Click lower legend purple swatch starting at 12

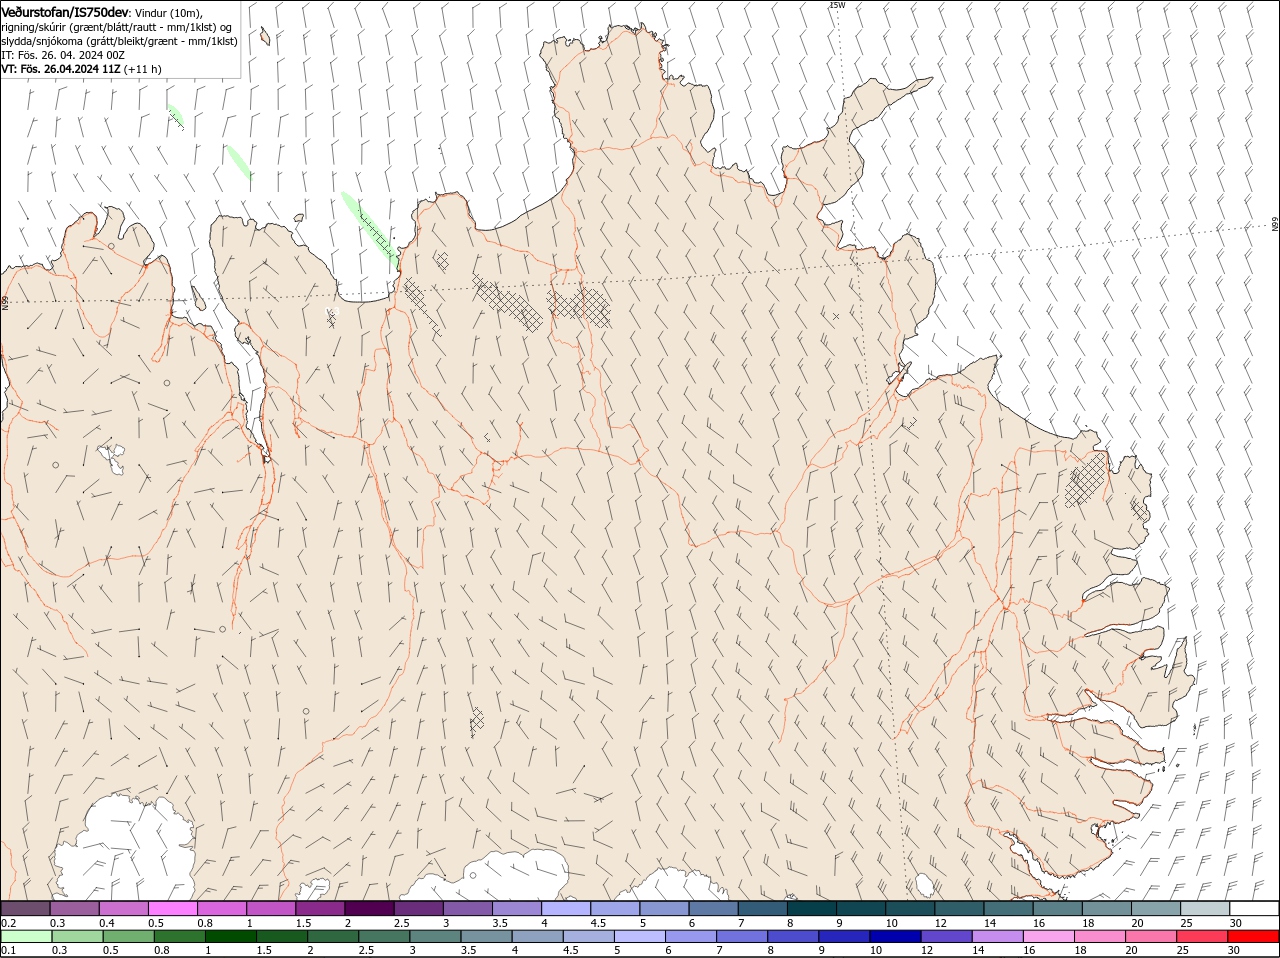(947, 936)
